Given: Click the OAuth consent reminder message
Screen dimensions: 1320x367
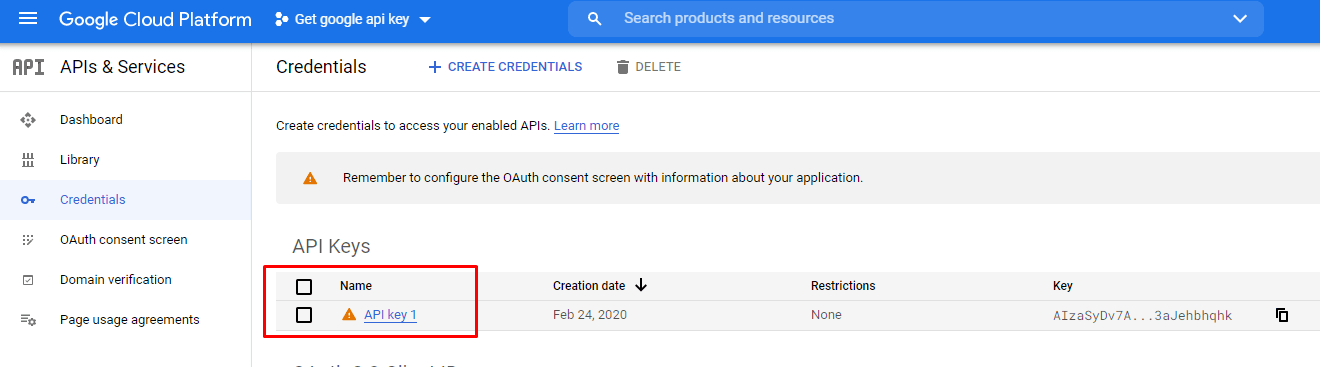Looking at the screenshot, I should (603, 178).
